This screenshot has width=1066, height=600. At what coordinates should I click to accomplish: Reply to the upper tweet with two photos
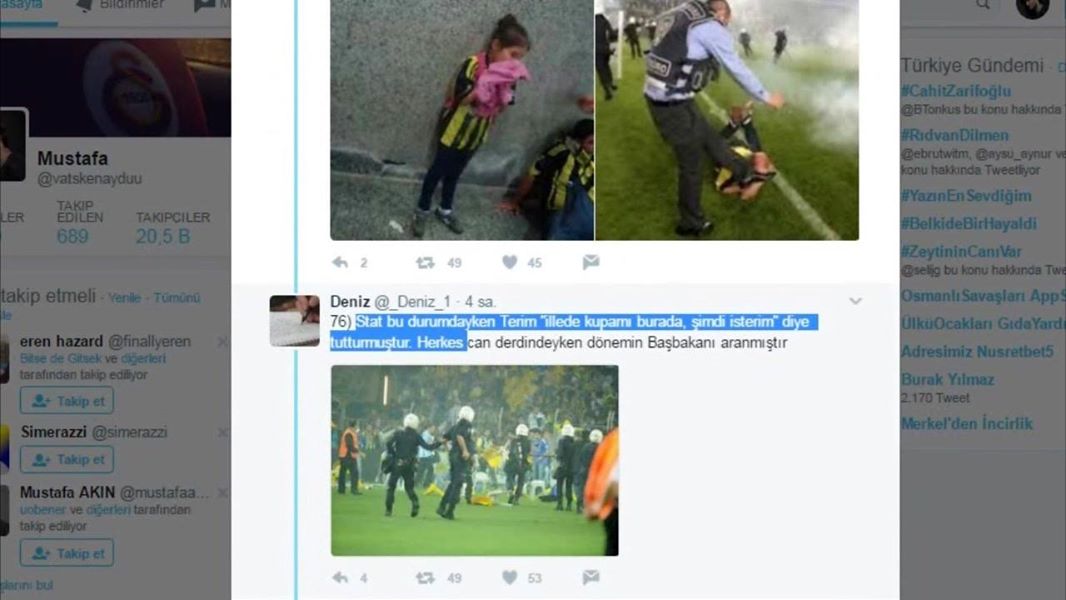pos(340,262)
